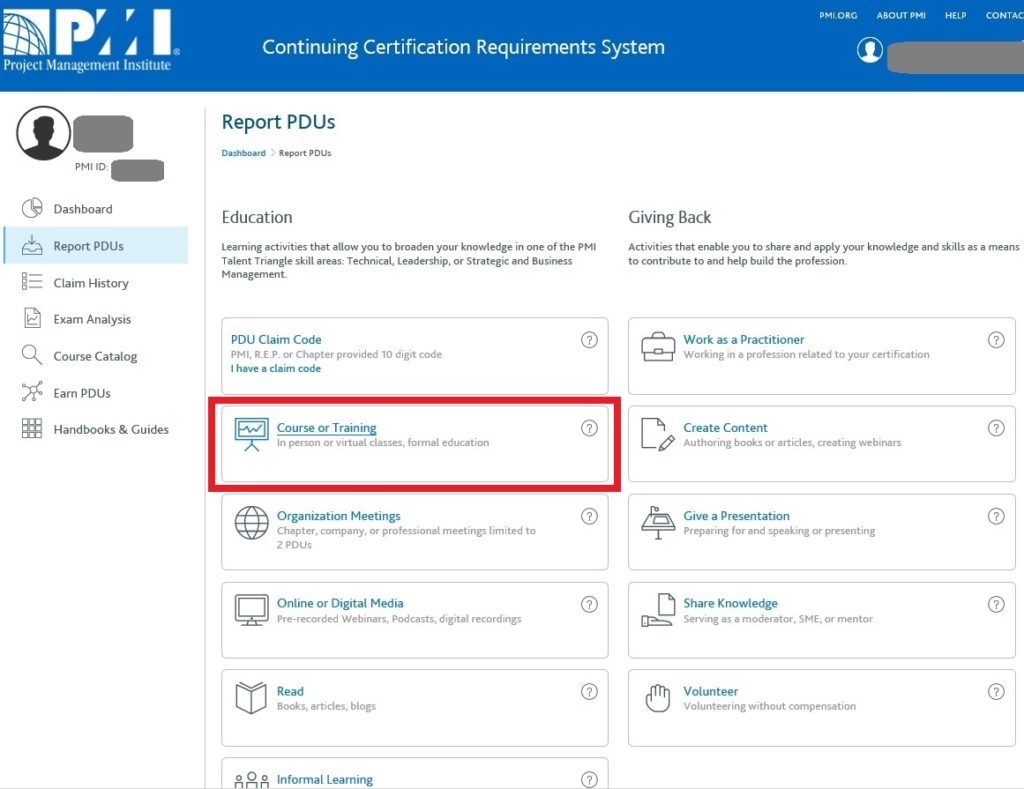Open help for Online or Digital Media
The image size is (1024, 789).
[589, 604]
